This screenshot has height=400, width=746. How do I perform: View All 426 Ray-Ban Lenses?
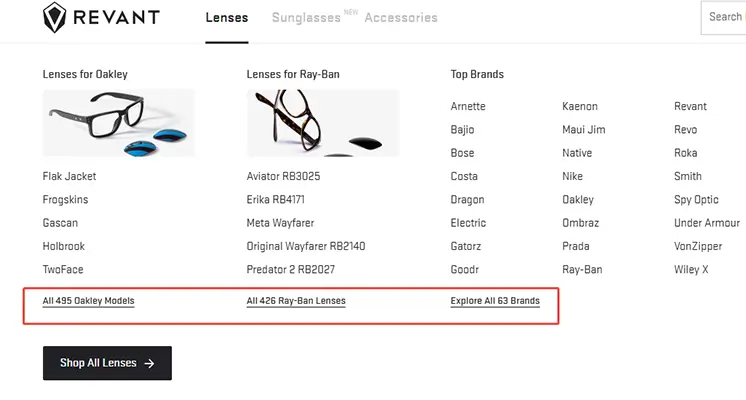296,301
